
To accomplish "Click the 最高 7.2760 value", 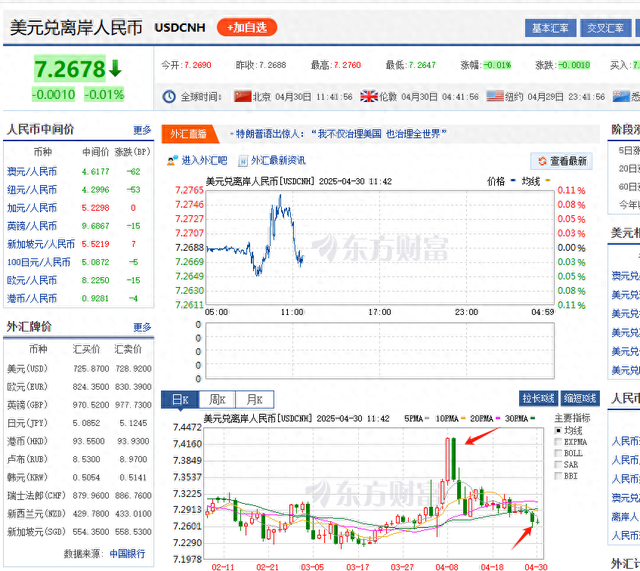I will coord(347,65).
